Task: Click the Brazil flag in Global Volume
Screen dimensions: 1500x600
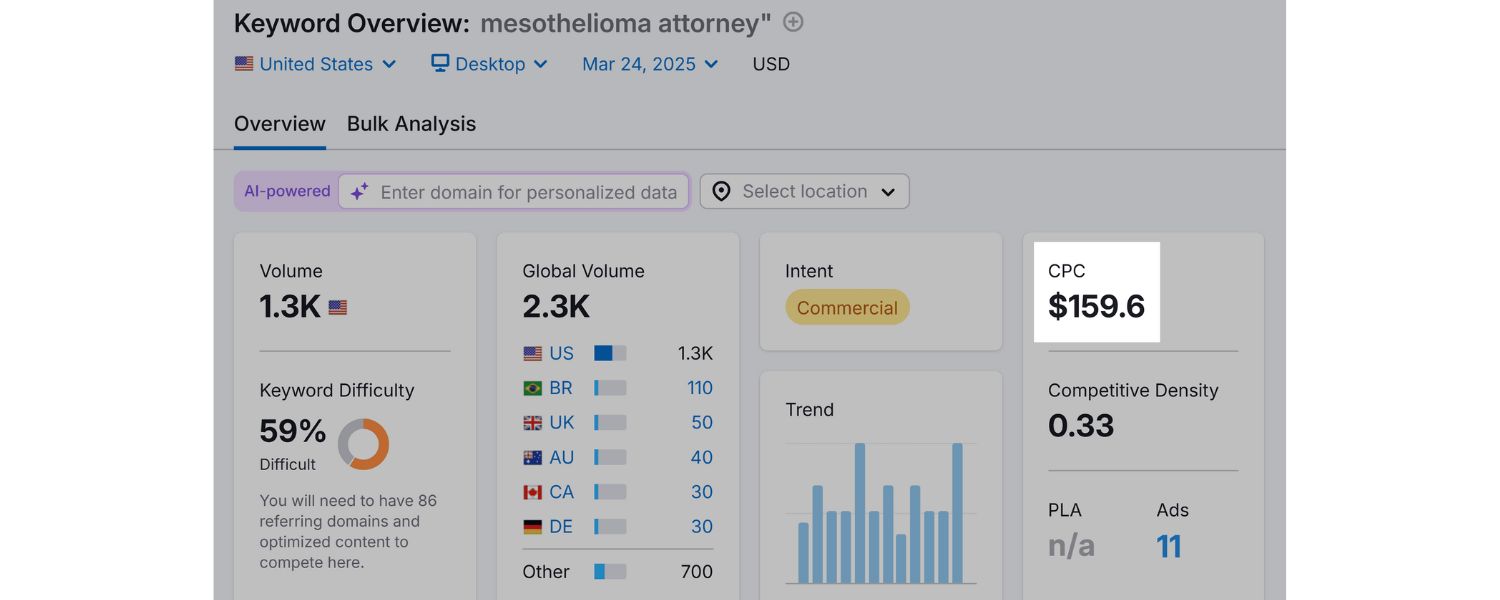Action: pos(533,388)
